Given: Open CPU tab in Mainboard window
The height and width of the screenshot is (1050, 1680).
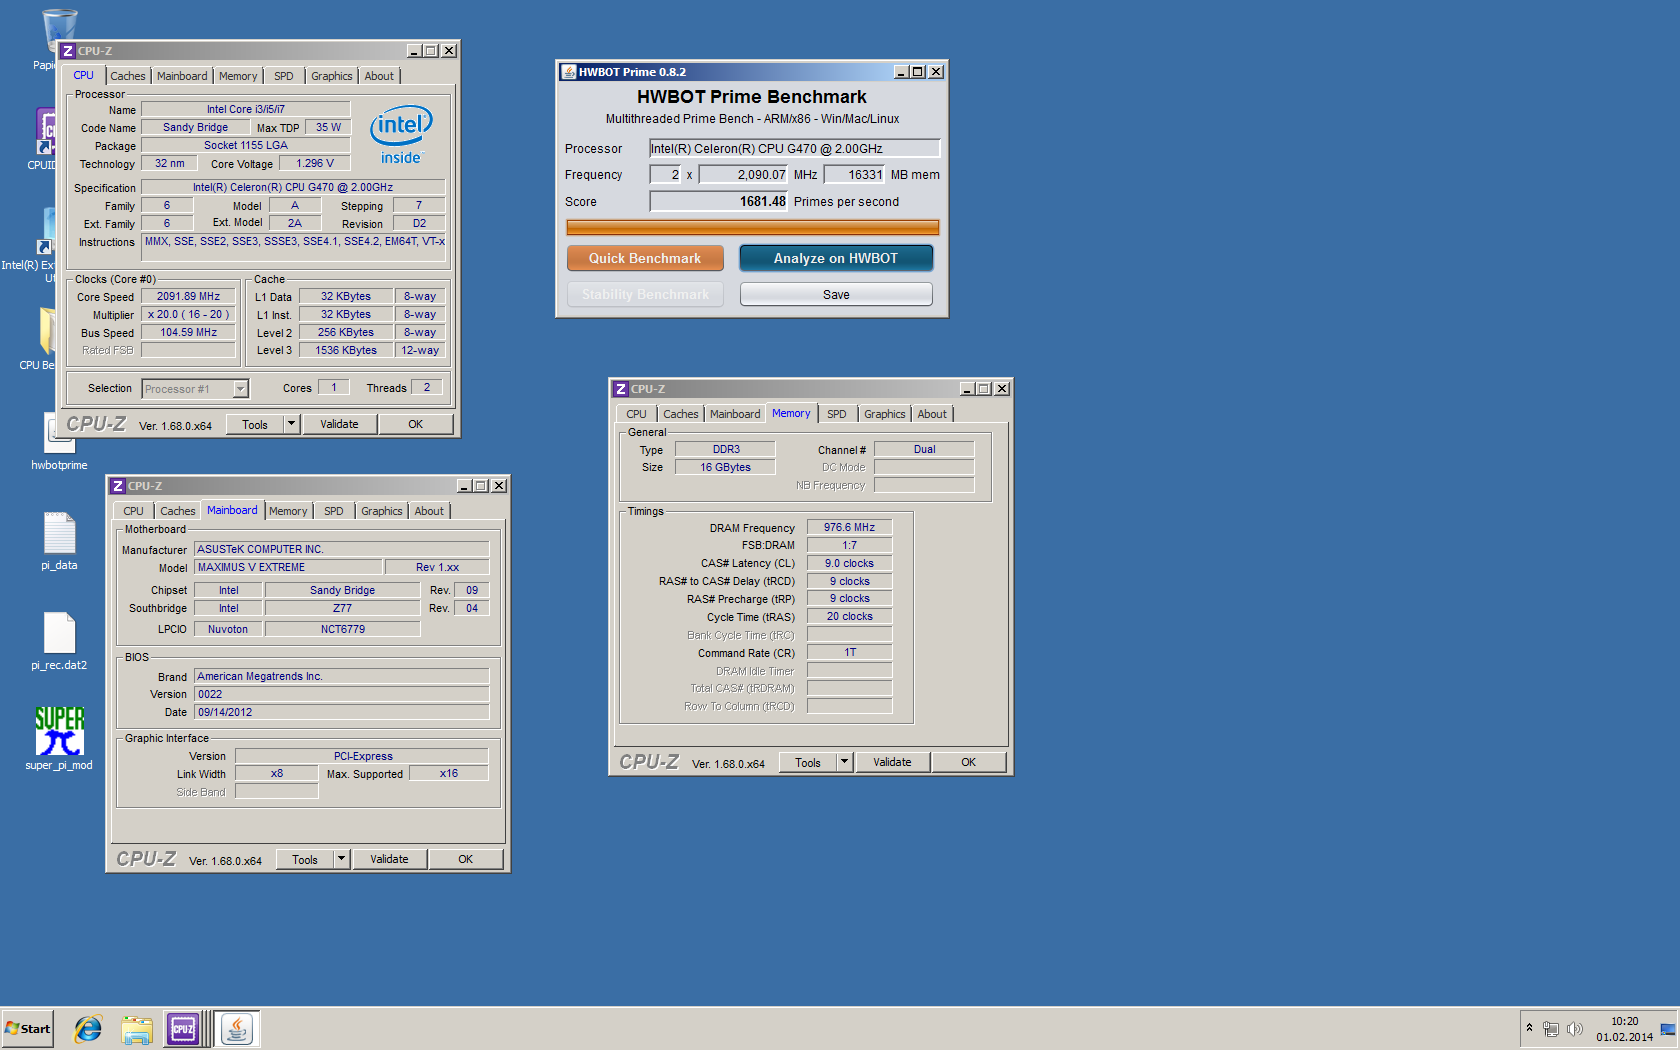Looking at the screenshot, I should click(x=134, y=511).
